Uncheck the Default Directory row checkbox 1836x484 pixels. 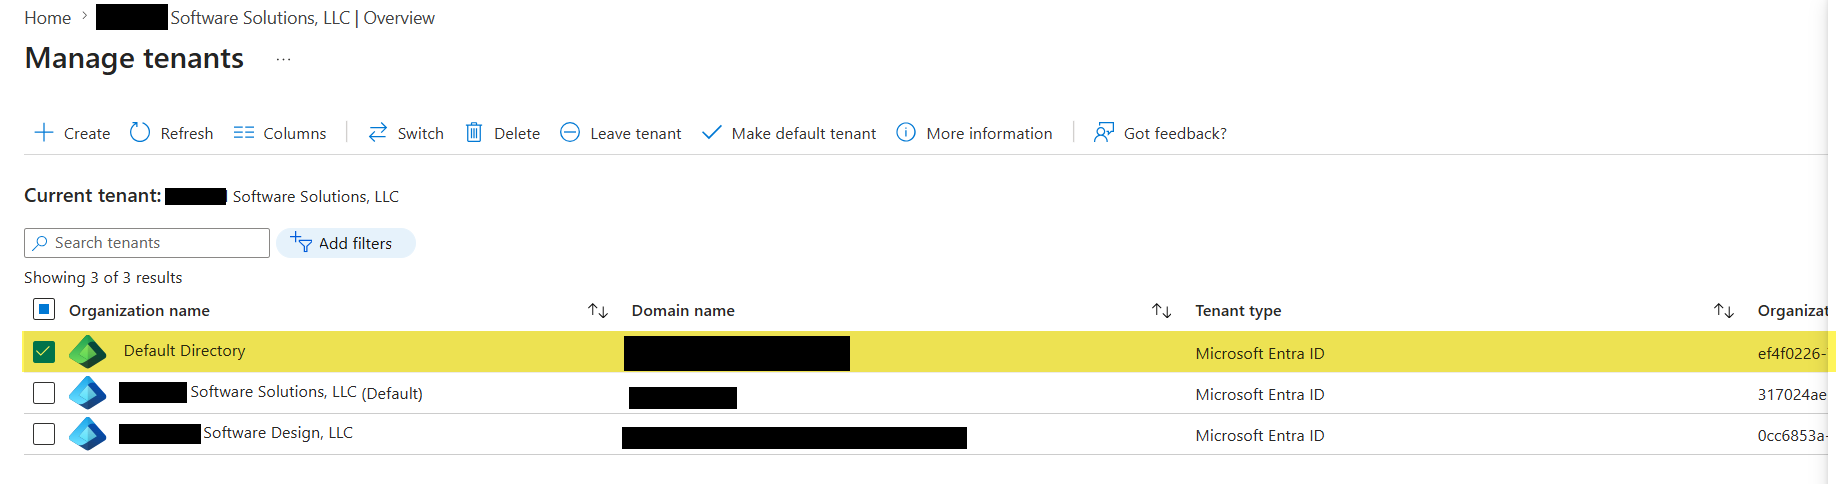[44, 351]
